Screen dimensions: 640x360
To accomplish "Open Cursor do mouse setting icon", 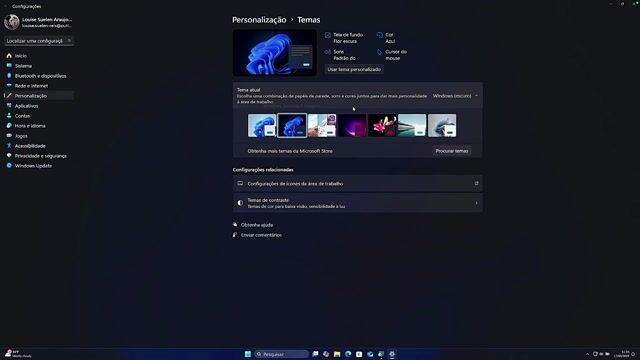I will click(380, 52).
